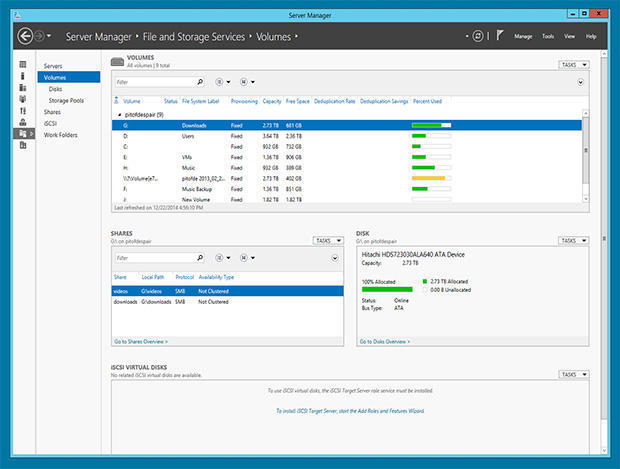Click the File and Storage Services rail icon
The width and height of the screenshot is (620, 469).
pyautogui.click(x=22, y=132)
